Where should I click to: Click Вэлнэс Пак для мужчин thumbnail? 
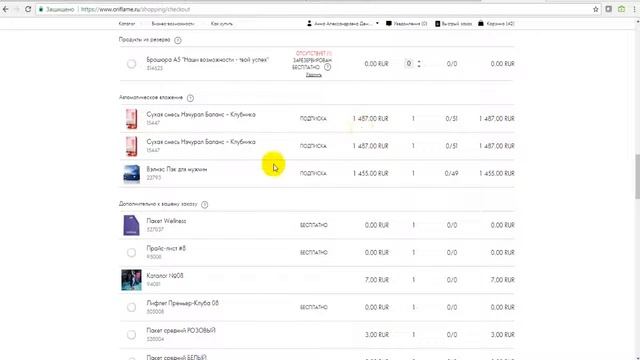pyautogui.click(x=131, y=173)
